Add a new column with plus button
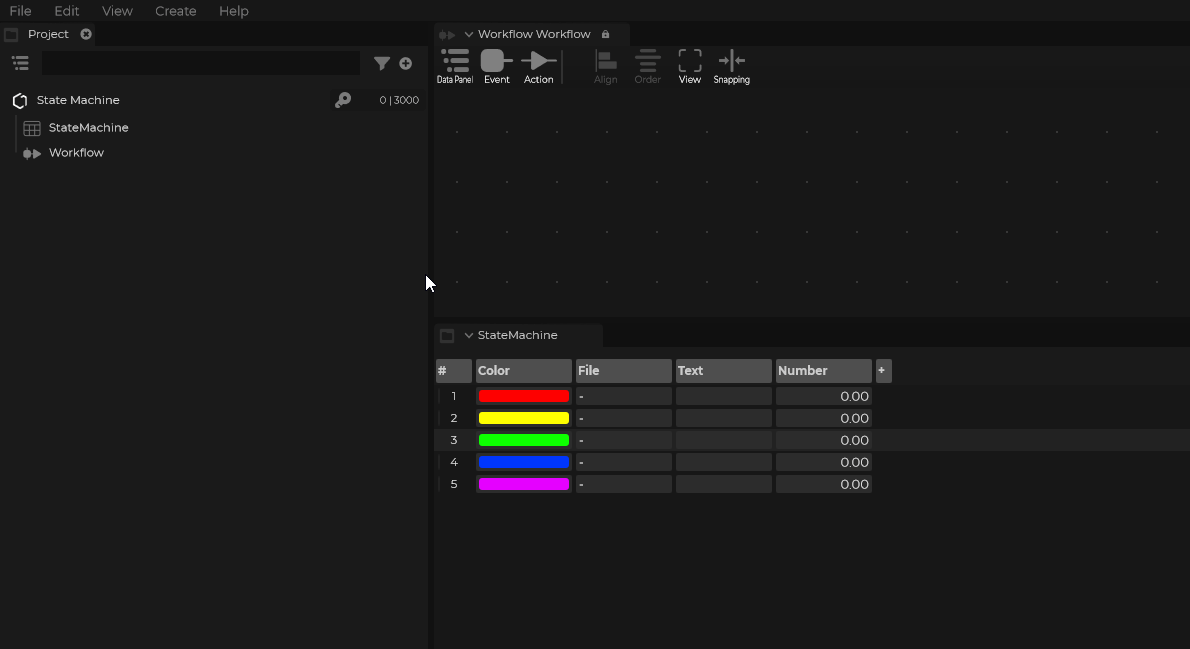 coord(882,371)
